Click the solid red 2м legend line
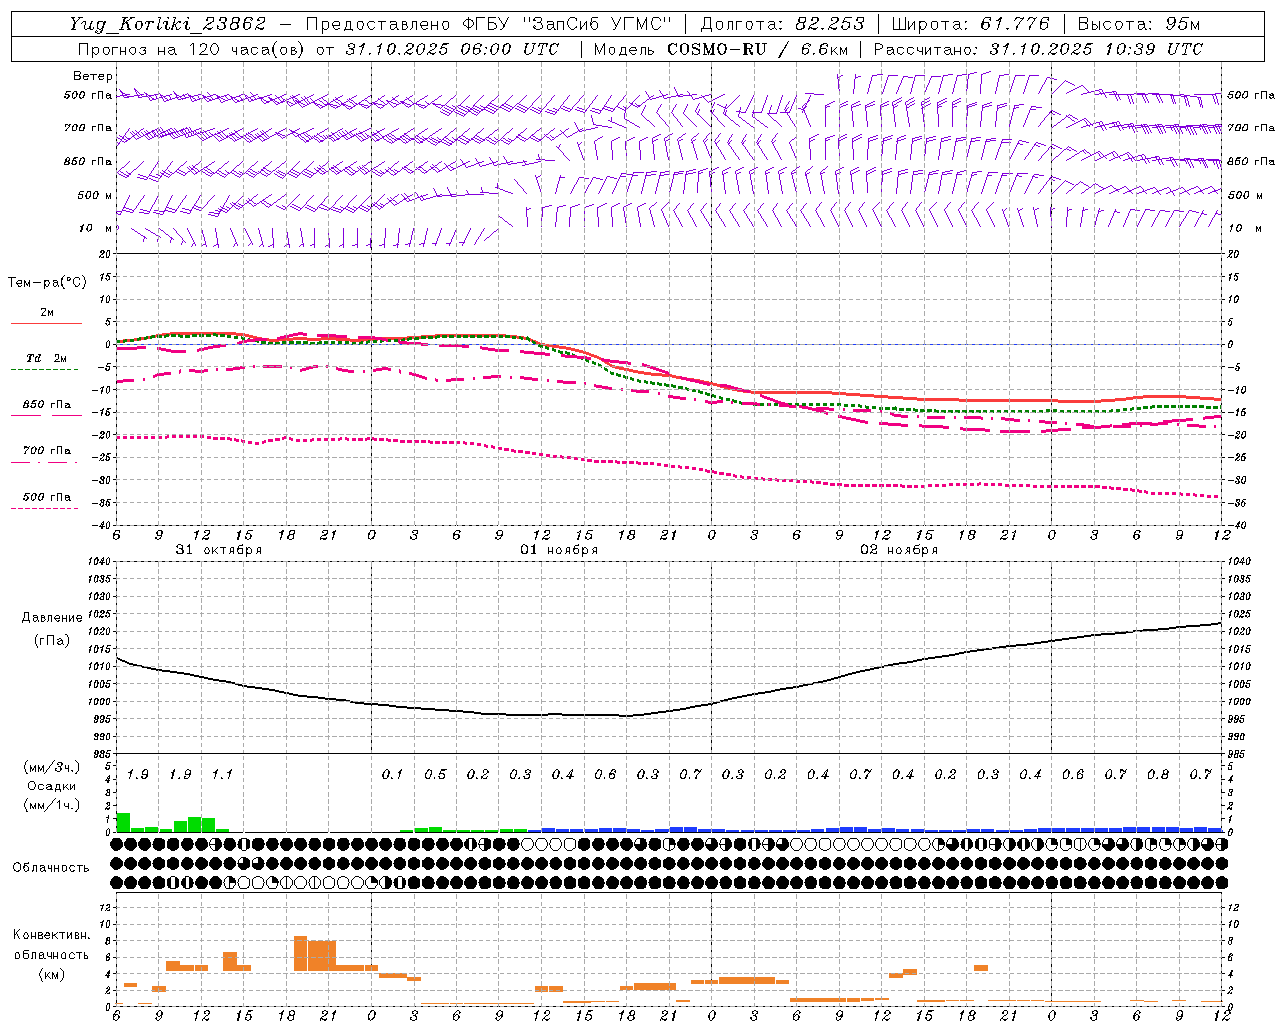 [x=46, y=323]
